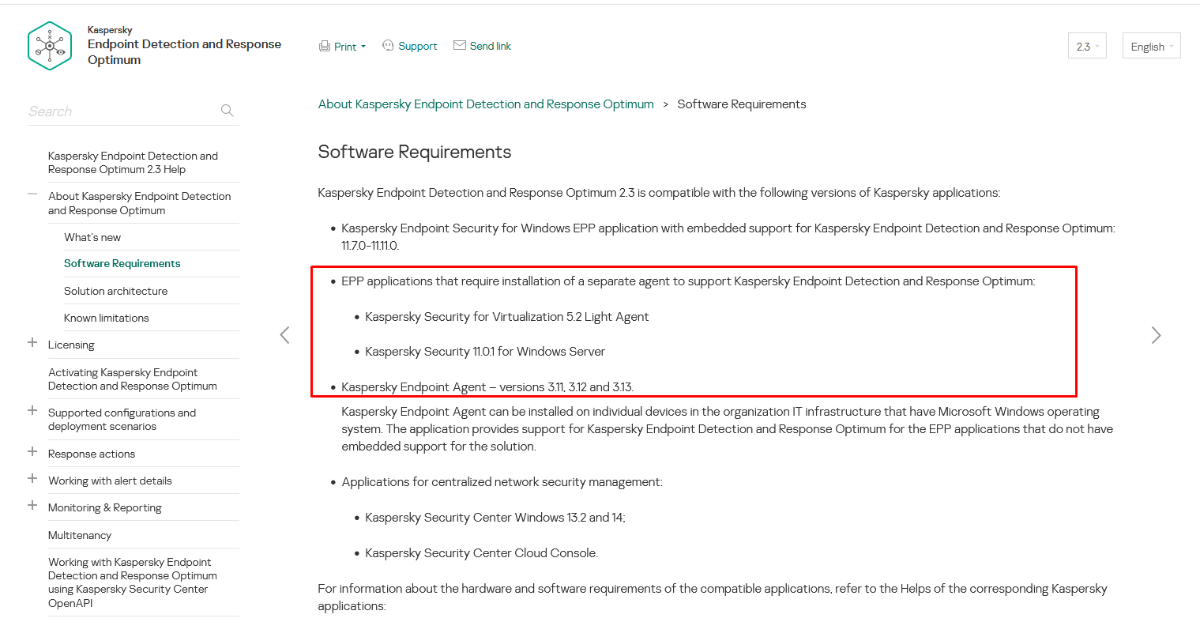Viewport: 1200px width, 622px height.
Task: Click the printer icon beside Print
Action: click(x=324, y=46)
